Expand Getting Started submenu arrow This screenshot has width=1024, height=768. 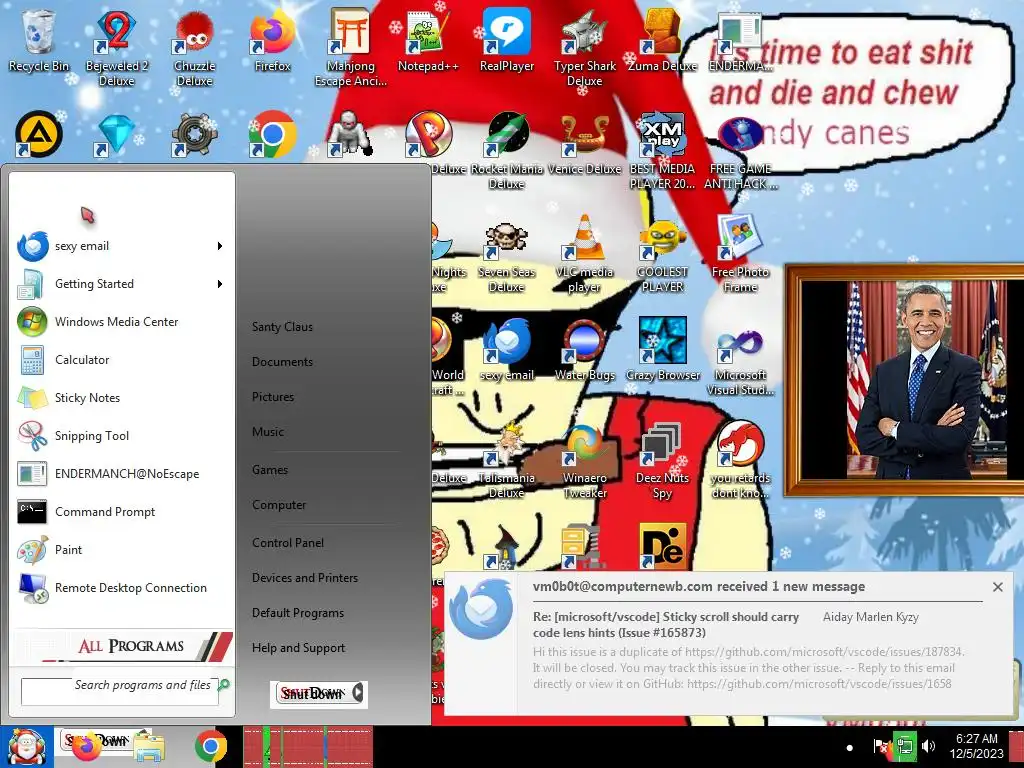220,284
